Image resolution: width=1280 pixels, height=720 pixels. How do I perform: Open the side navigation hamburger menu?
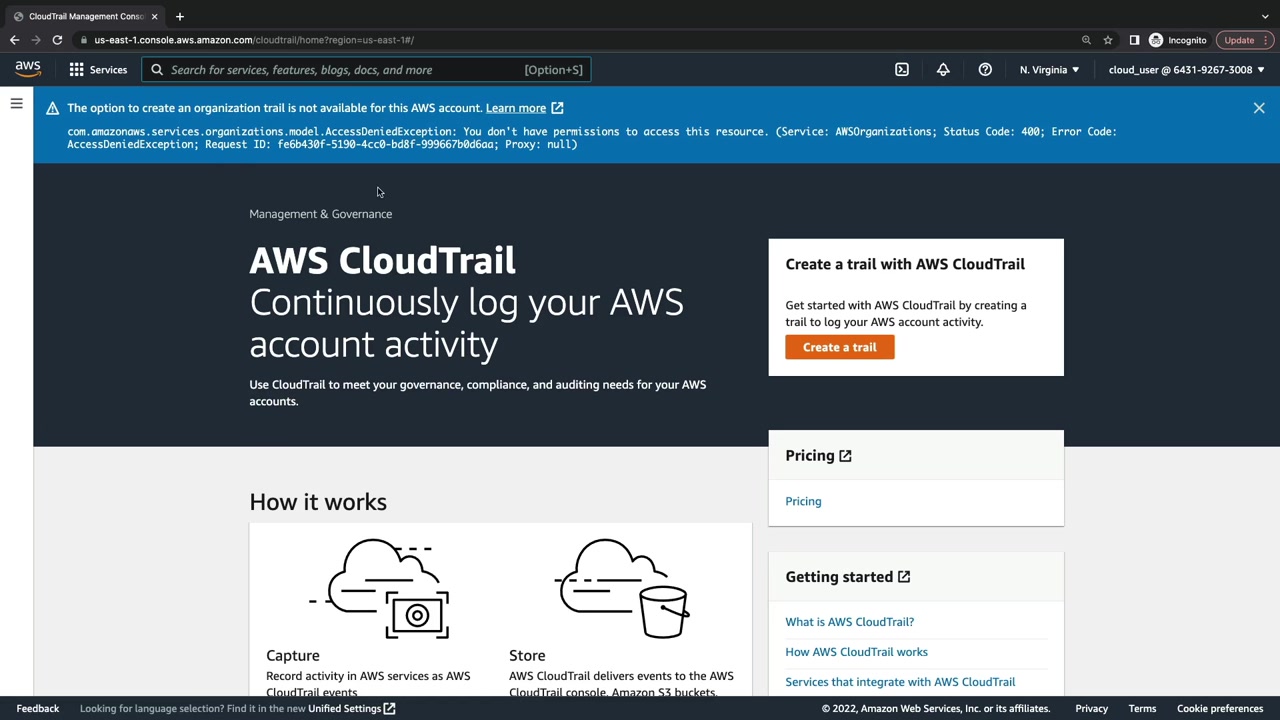tap(16, 104)
